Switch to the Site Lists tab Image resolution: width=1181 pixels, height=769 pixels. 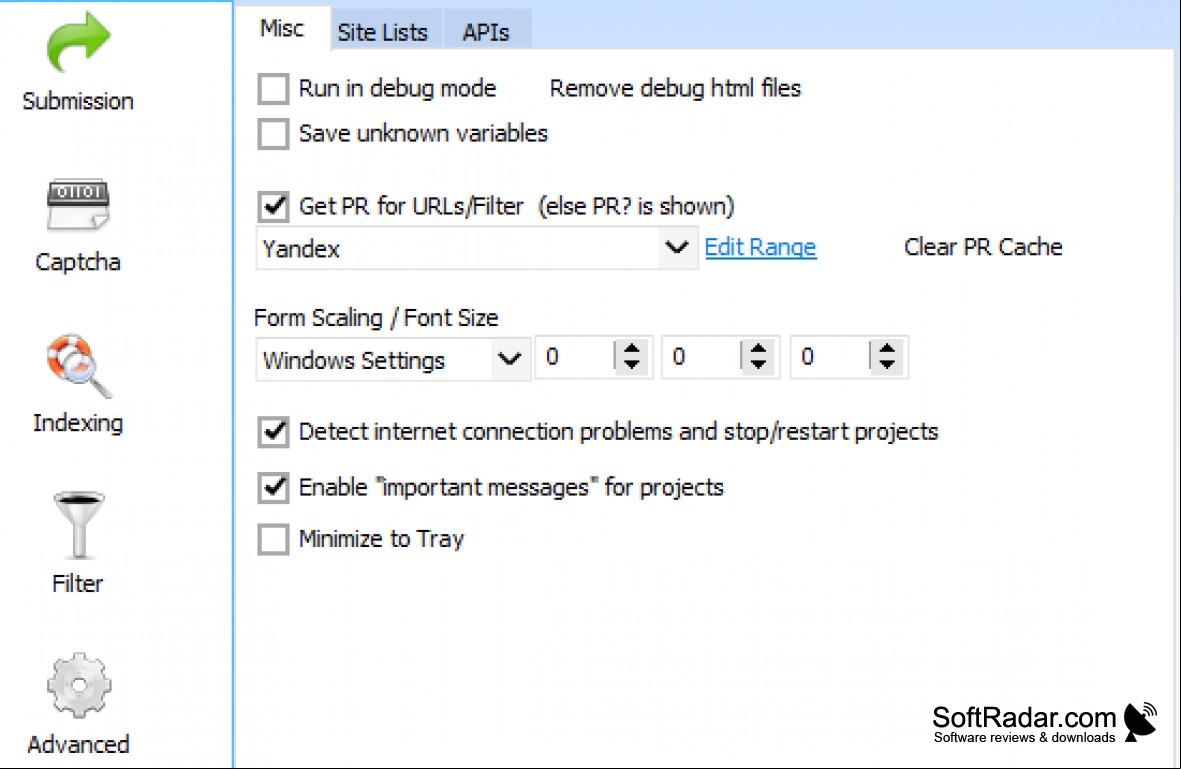tap(383, 32)
